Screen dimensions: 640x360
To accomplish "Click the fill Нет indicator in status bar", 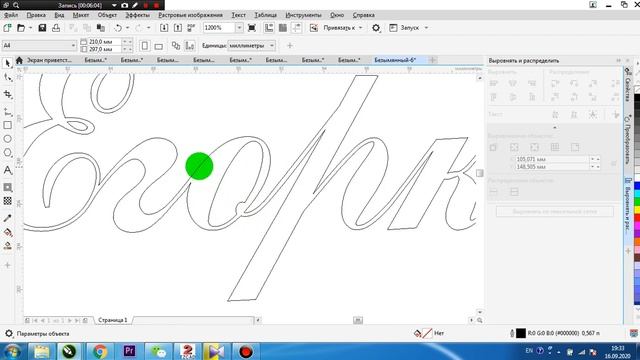I will [429, 333].
